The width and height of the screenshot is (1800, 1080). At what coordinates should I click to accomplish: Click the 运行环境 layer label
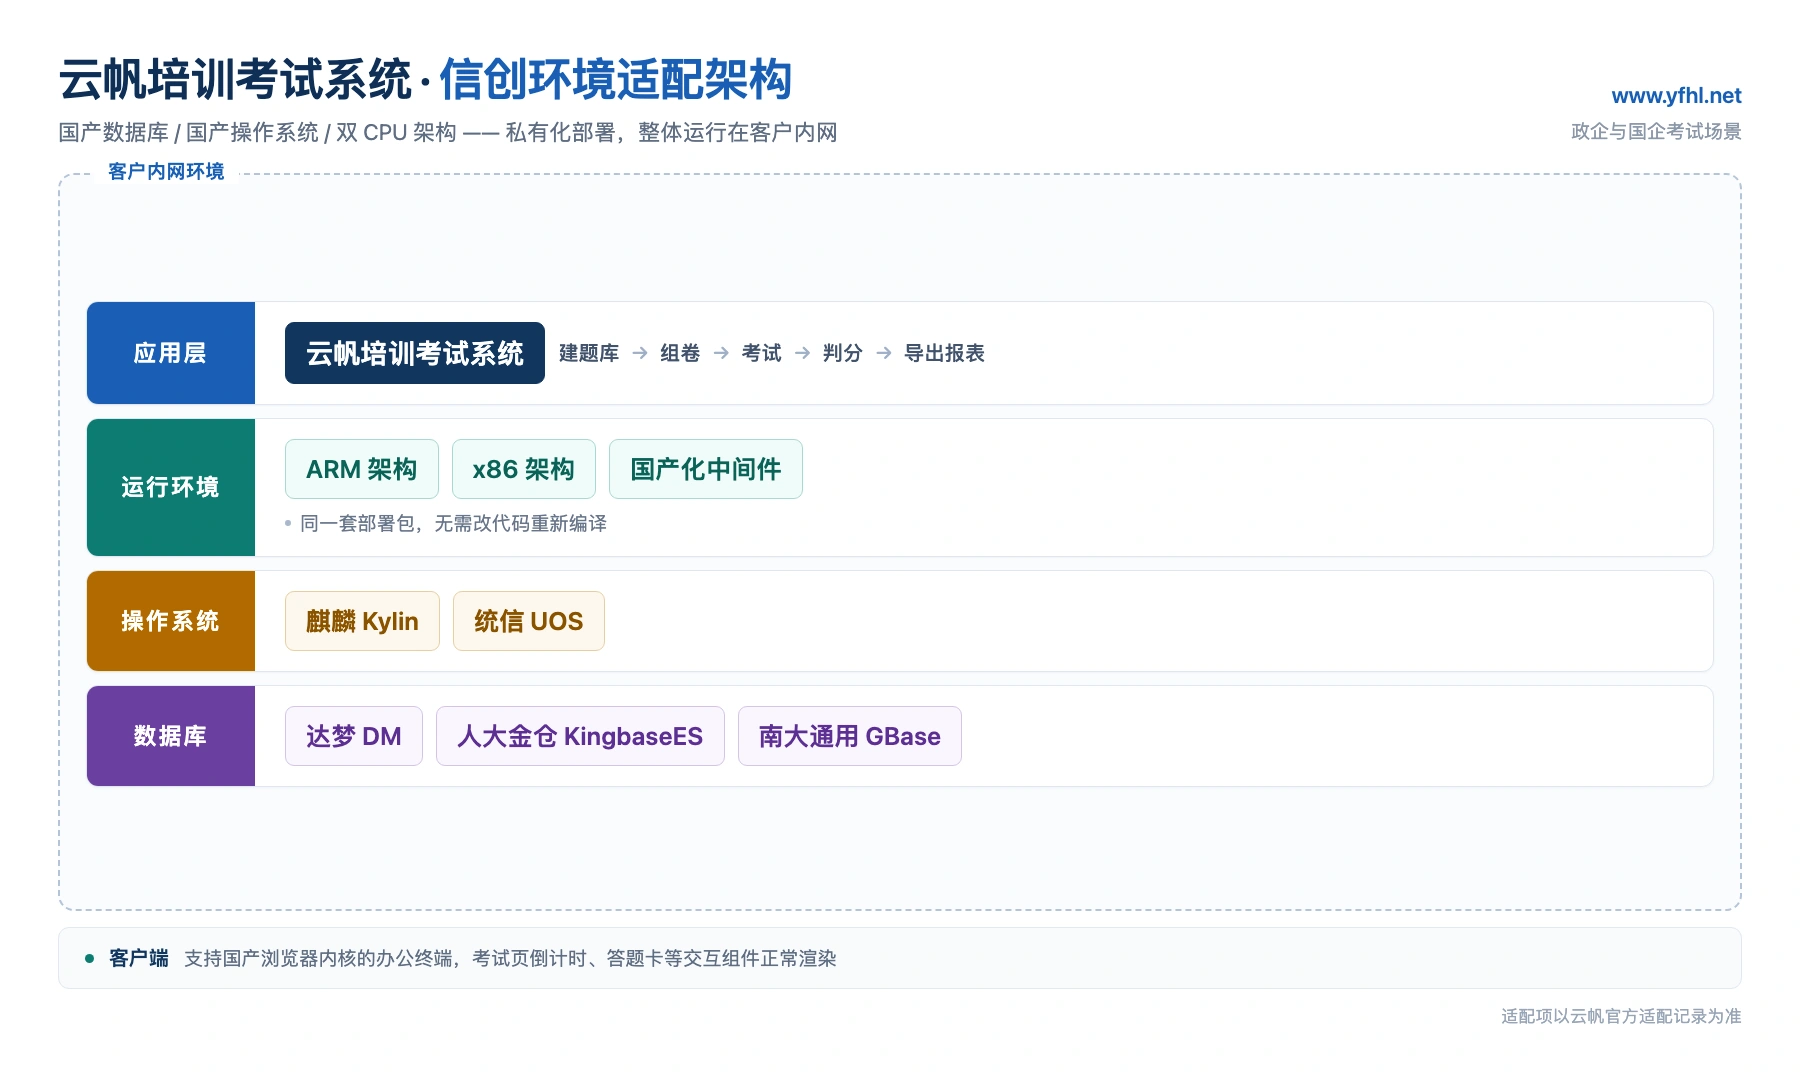[x=171, y=487]
